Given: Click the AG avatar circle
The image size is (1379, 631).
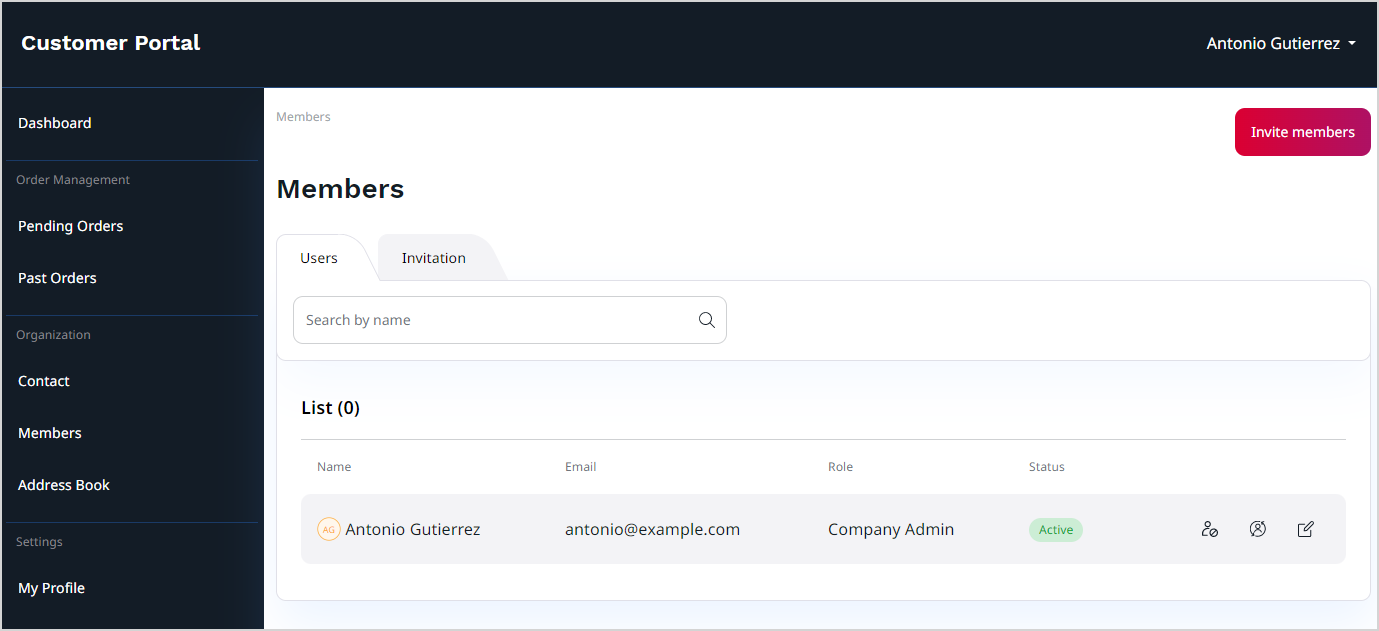Looking at the screenshot, I should pyautogui.click(x=329, y=529).
